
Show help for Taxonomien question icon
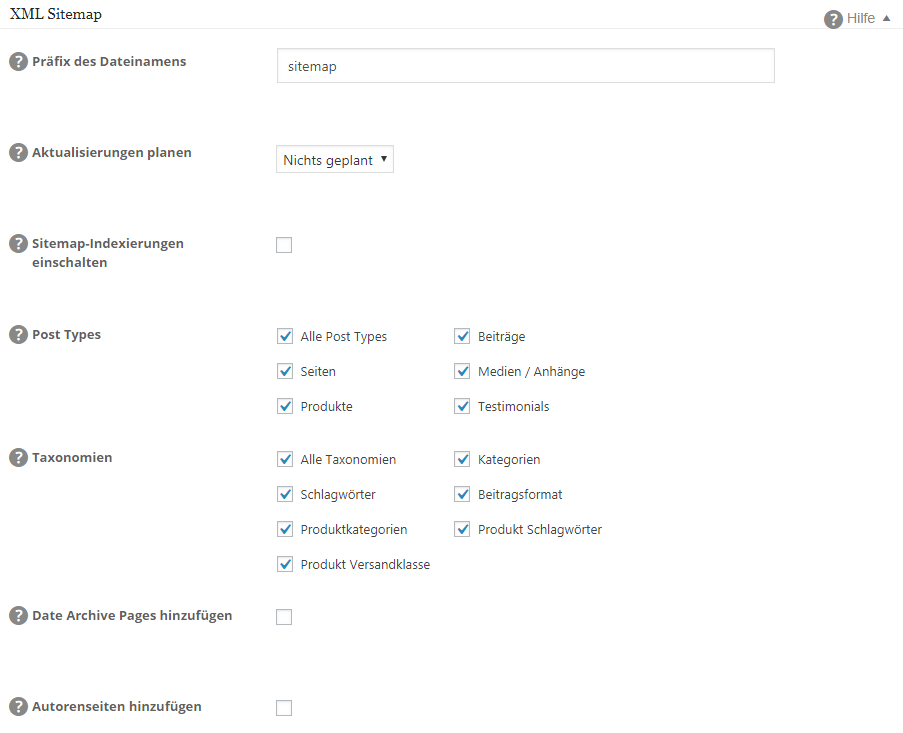[18, 458]
